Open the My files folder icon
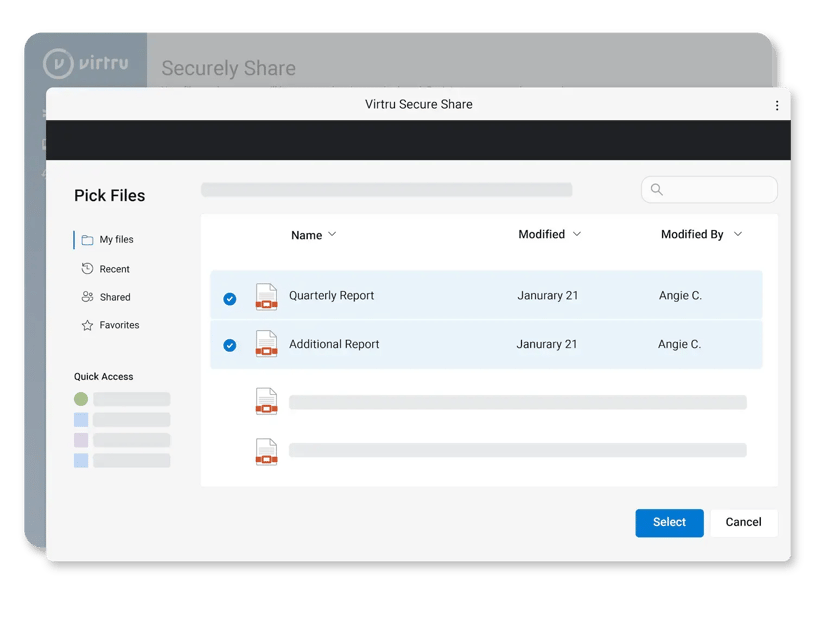Screen dimensions: 814x629 point(90,239)
